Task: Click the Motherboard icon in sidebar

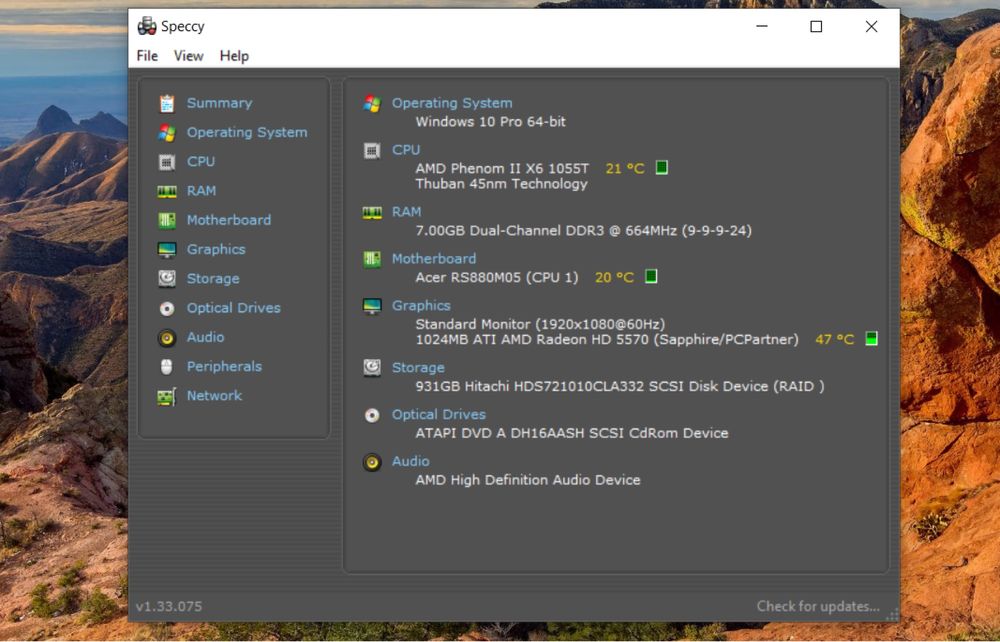Action: click(166, 221)
